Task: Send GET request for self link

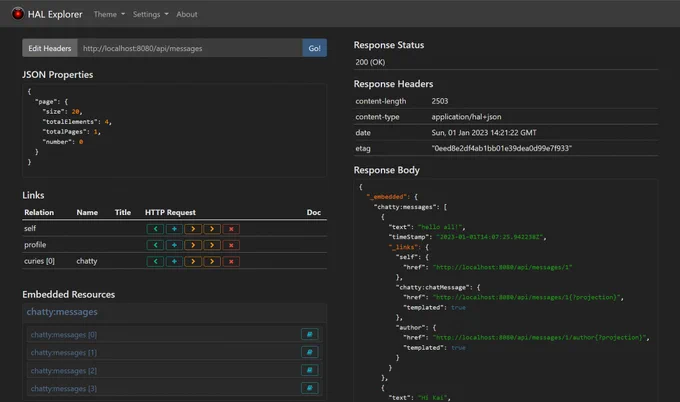Action: coord(155,229)
